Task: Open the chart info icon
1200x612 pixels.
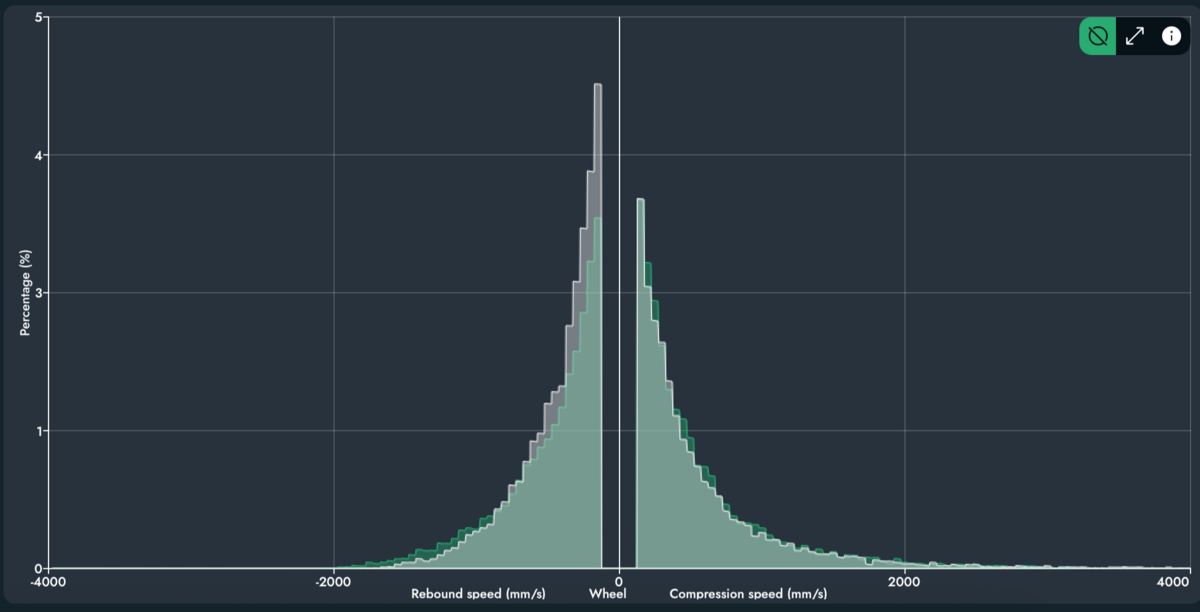Action: point(1171,36)
